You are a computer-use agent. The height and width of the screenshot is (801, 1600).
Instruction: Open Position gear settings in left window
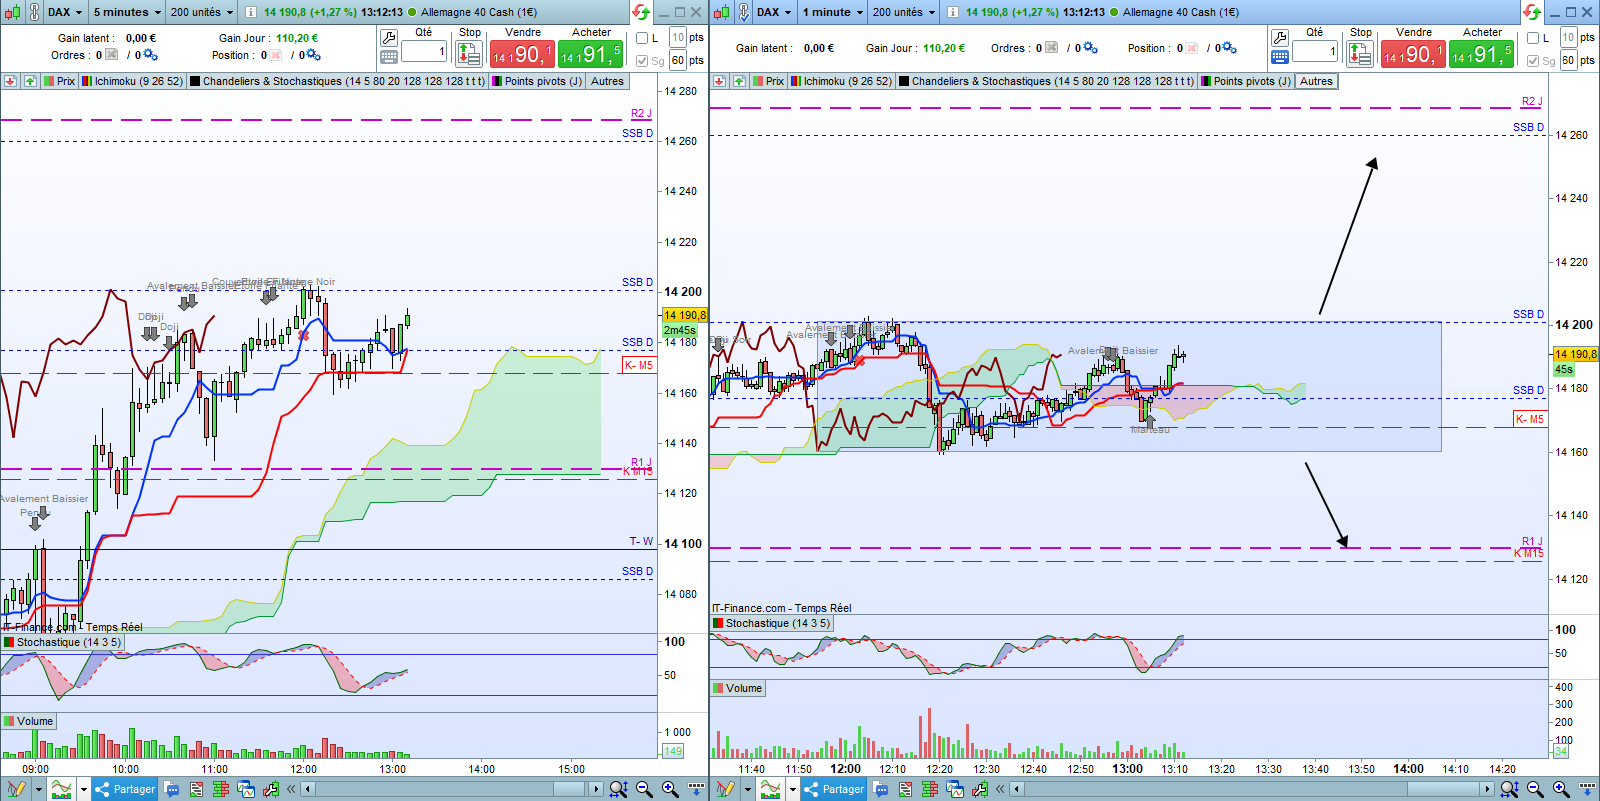pyautogui.click(x=314, y=55)
